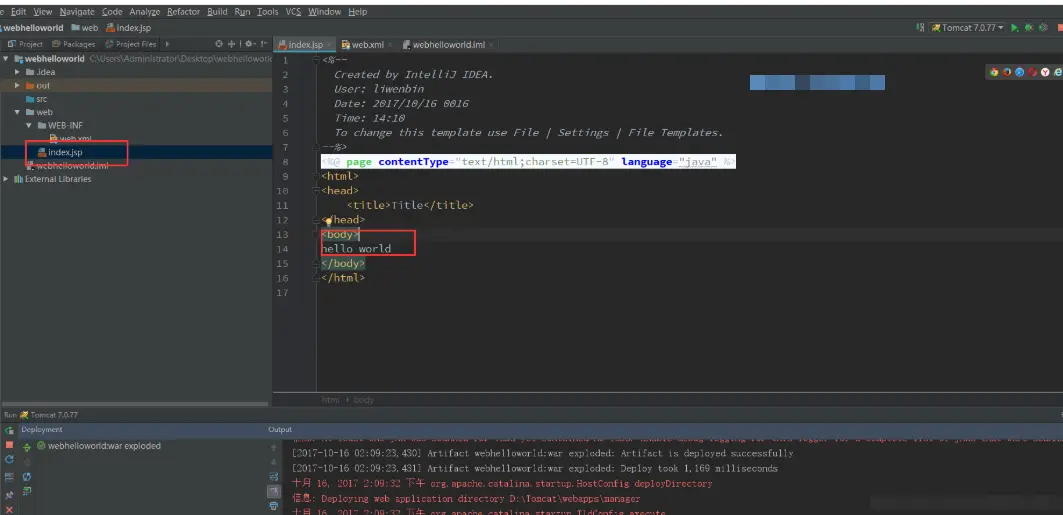Select webhelloworld:war exploded deployment artifact
This screenshot has width=1063, height=515.
point(98,446)
